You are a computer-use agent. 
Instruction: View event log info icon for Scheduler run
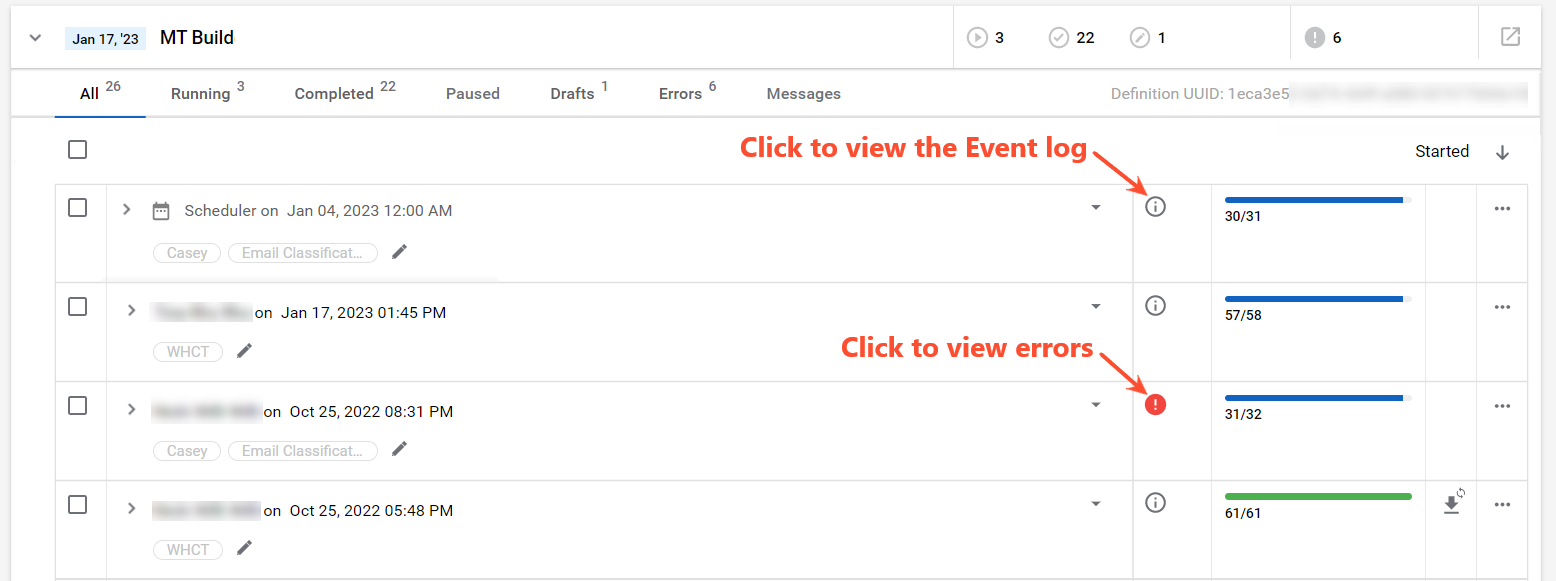(1156, 207)
